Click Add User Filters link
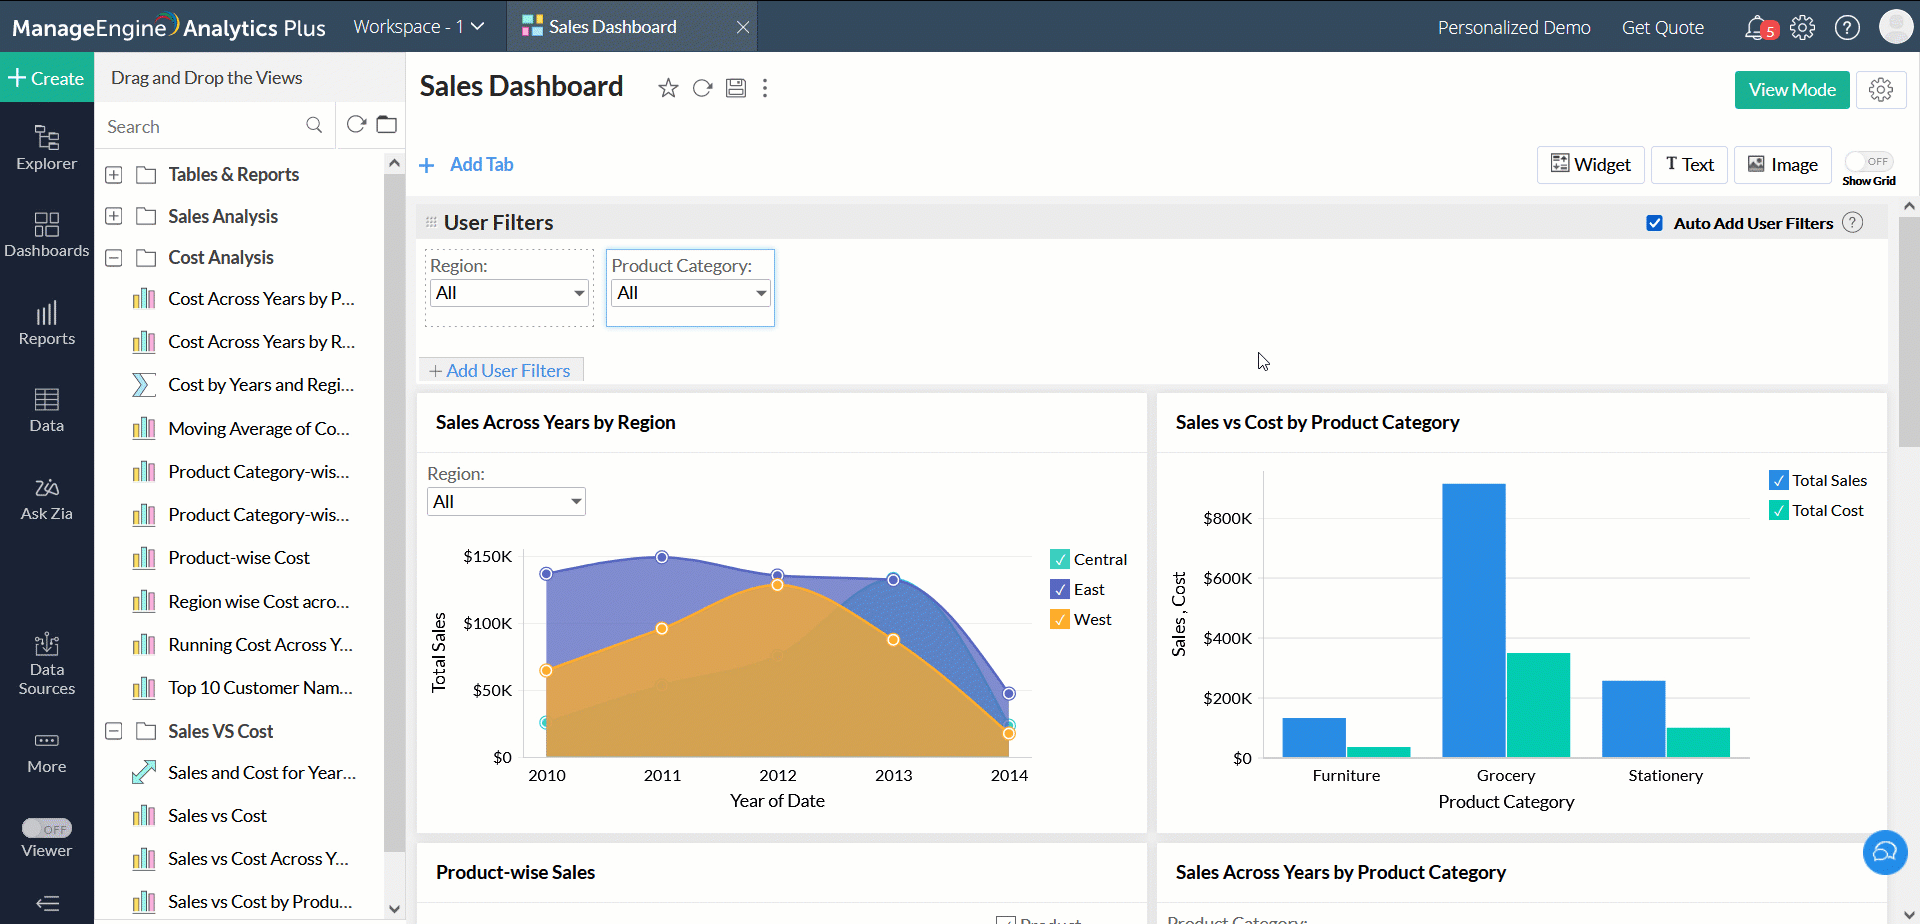 pos(500,371)
